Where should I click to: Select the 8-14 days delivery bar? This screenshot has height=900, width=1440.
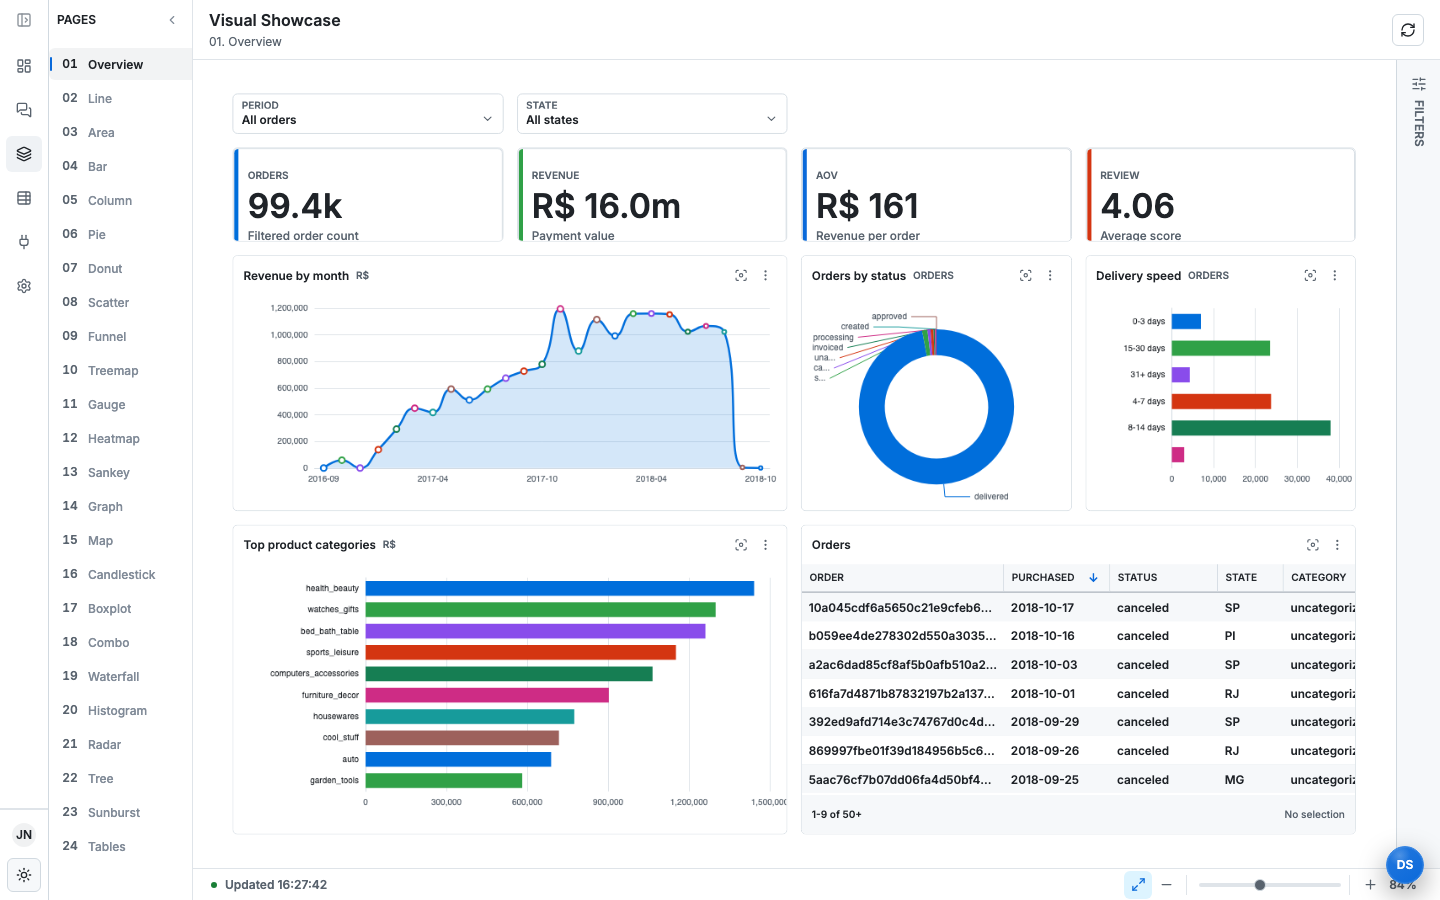point(1251,428)
